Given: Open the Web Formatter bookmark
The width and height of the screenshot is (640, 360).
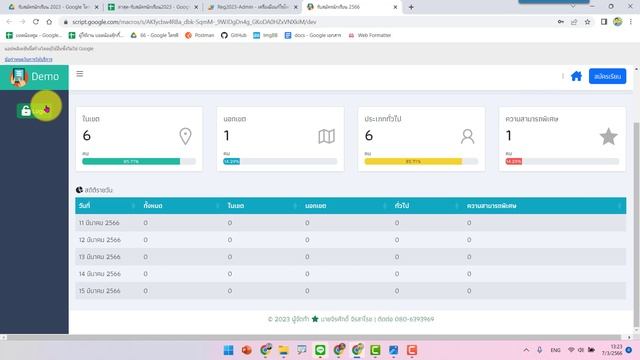Looking at the screenshot, I should click(370, 35).
